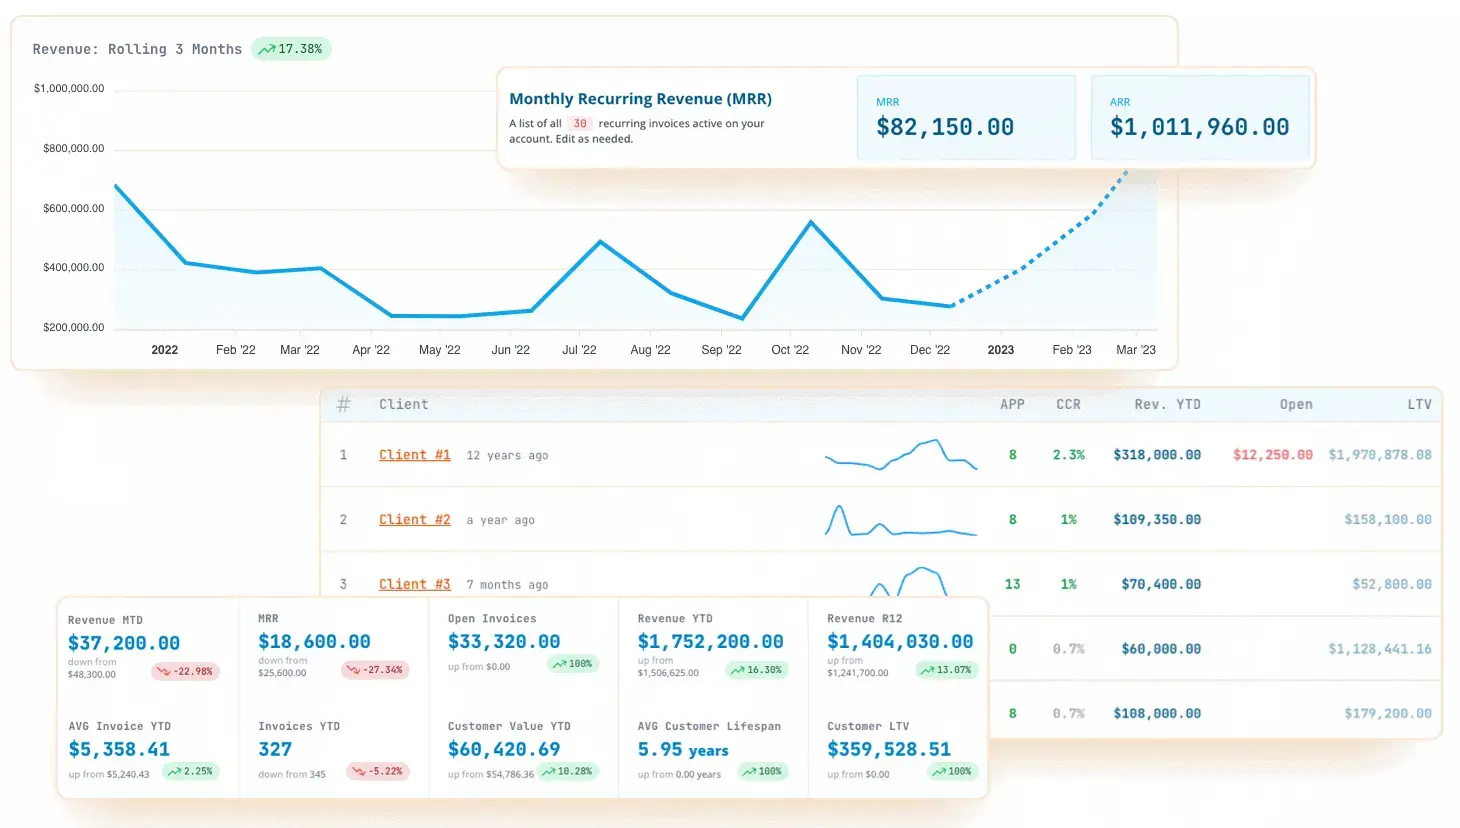Click the -27.34% down trend badge
This screenshot has height=828, width=1460.
(375, 670)
